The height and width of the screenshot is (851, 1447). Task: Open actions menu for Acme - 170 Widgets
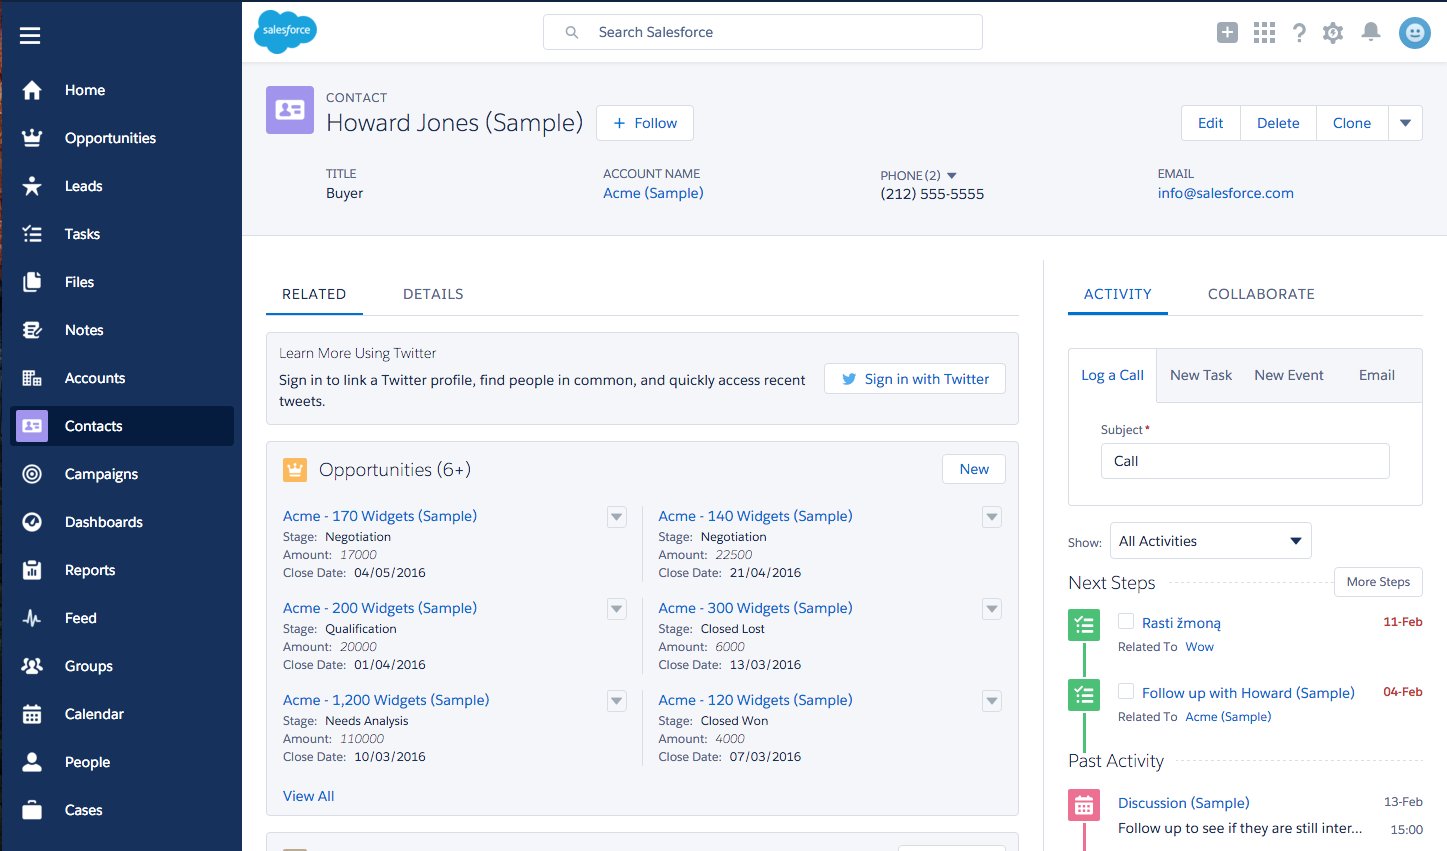click(617, 517)
